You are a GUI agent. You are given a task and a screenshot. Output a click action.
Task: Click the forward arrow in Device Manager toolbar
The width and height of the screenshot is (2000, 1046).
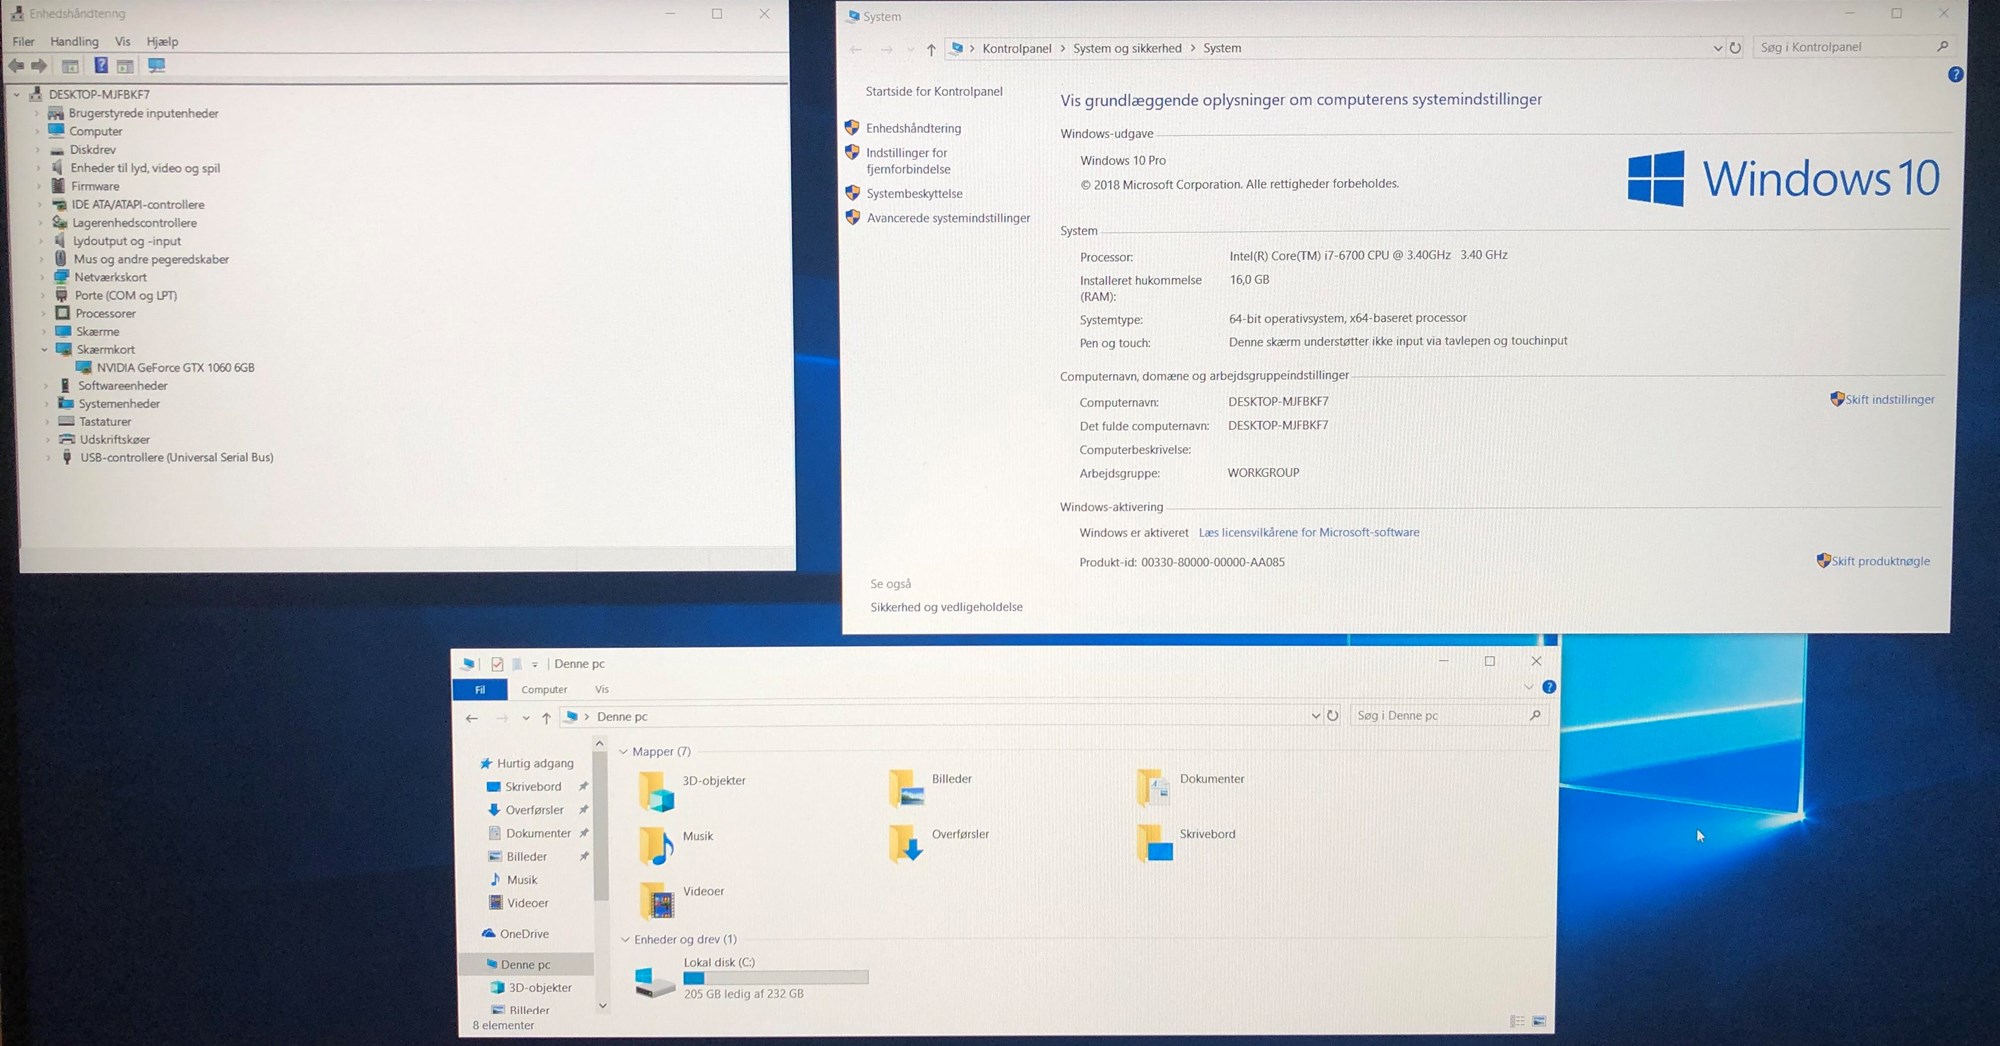39,66
